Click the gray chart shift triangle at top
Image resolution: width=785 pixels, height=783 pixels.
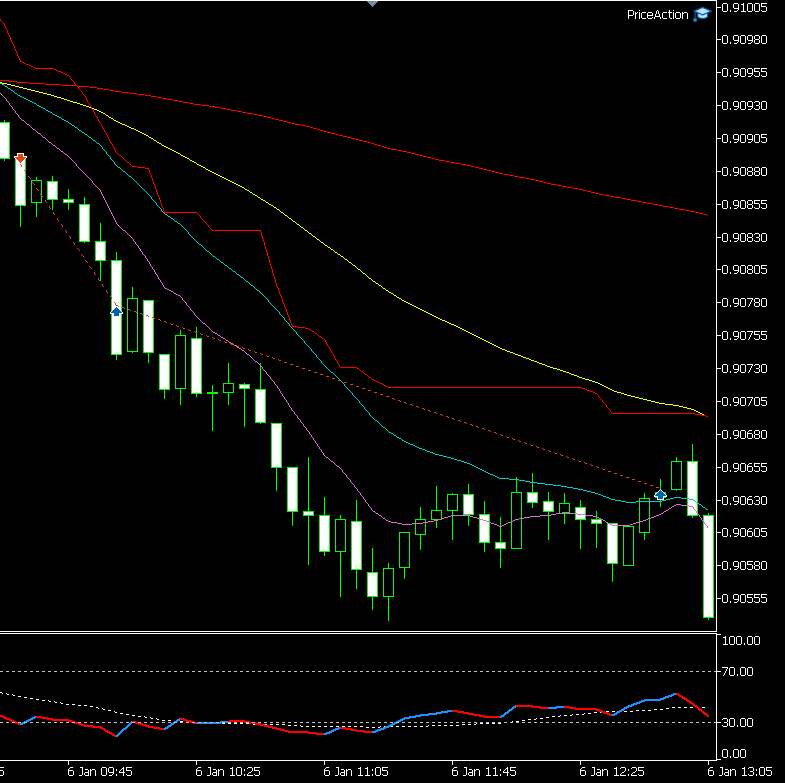point(373,4)
